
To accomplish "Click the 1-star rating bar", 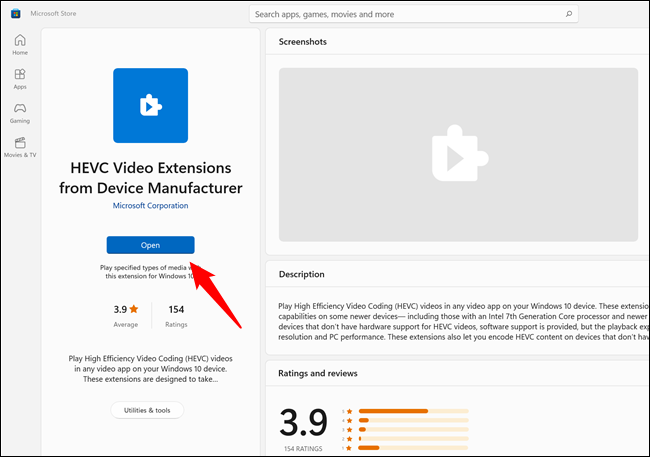I will 412,447.
